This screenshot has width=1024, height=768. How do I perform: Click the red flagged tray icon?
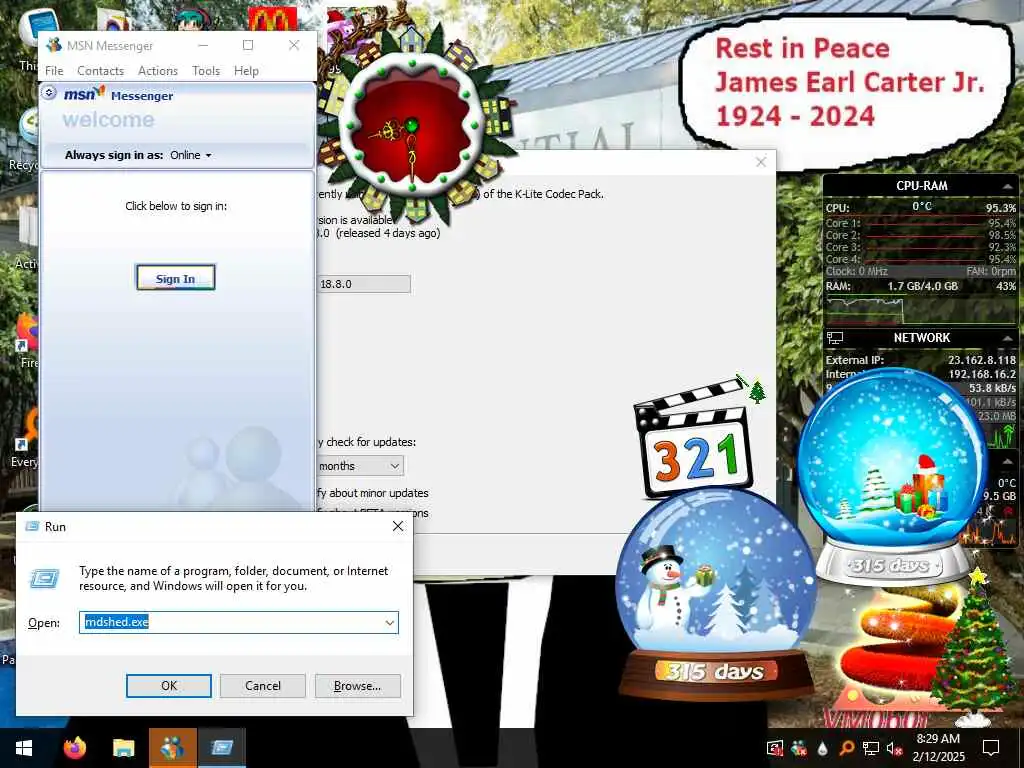pyautogui.click(x=775, y=748)
